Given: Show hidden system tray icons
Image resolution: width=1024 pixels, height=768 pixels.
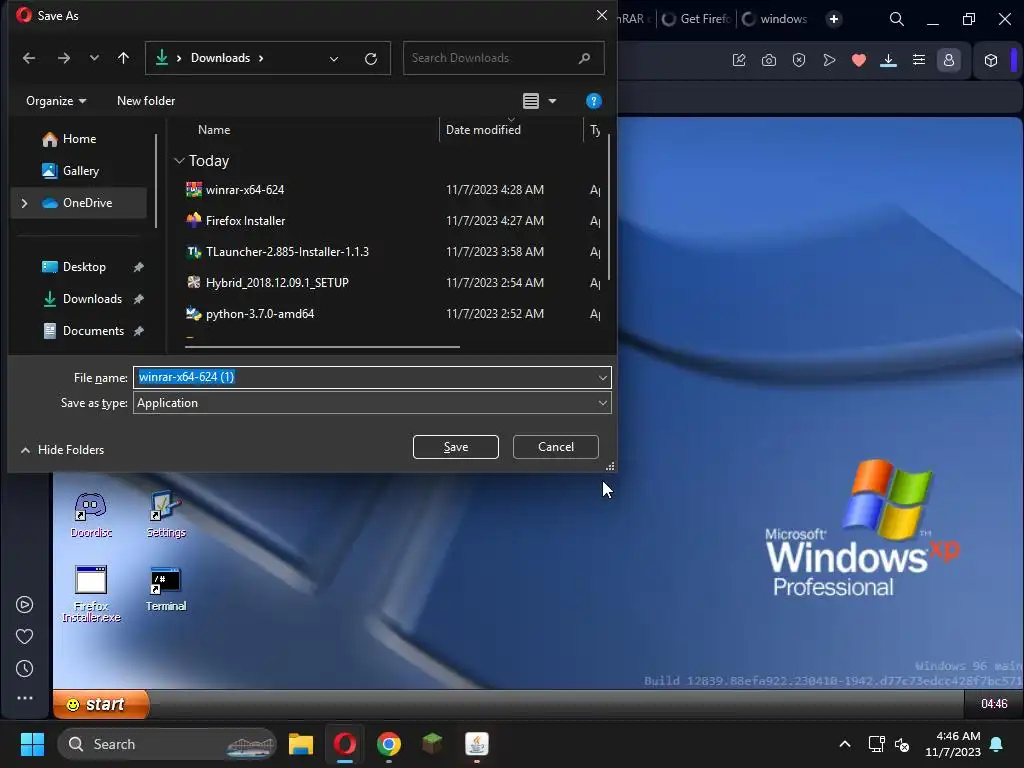Looking at the screenshot, I should tap(844, 744).
